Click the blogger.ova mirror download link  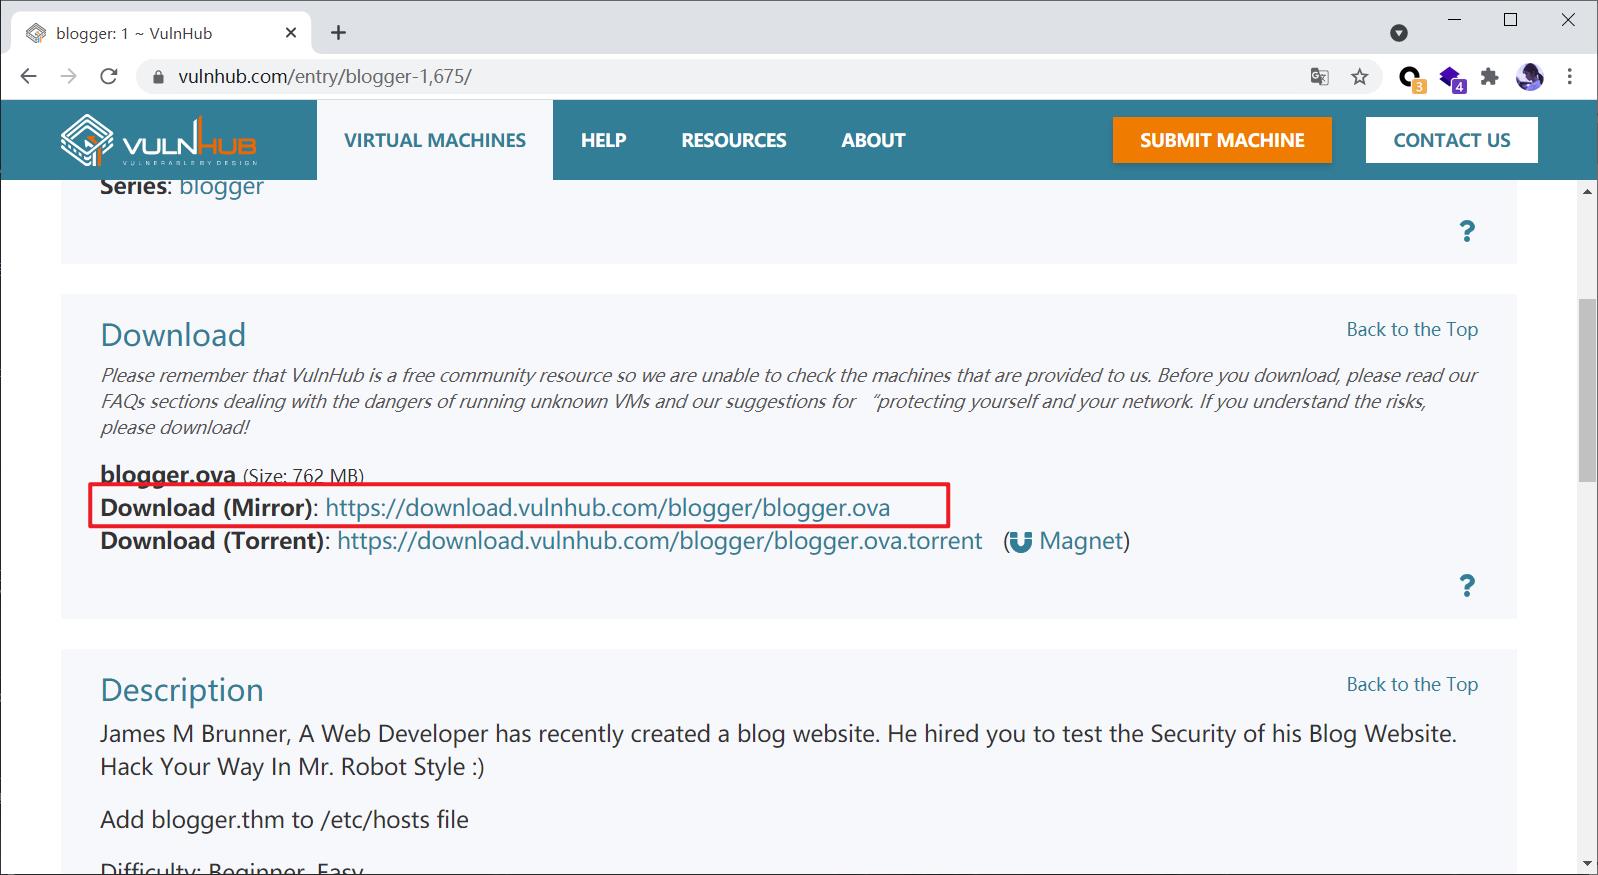(x=607, y=508)
